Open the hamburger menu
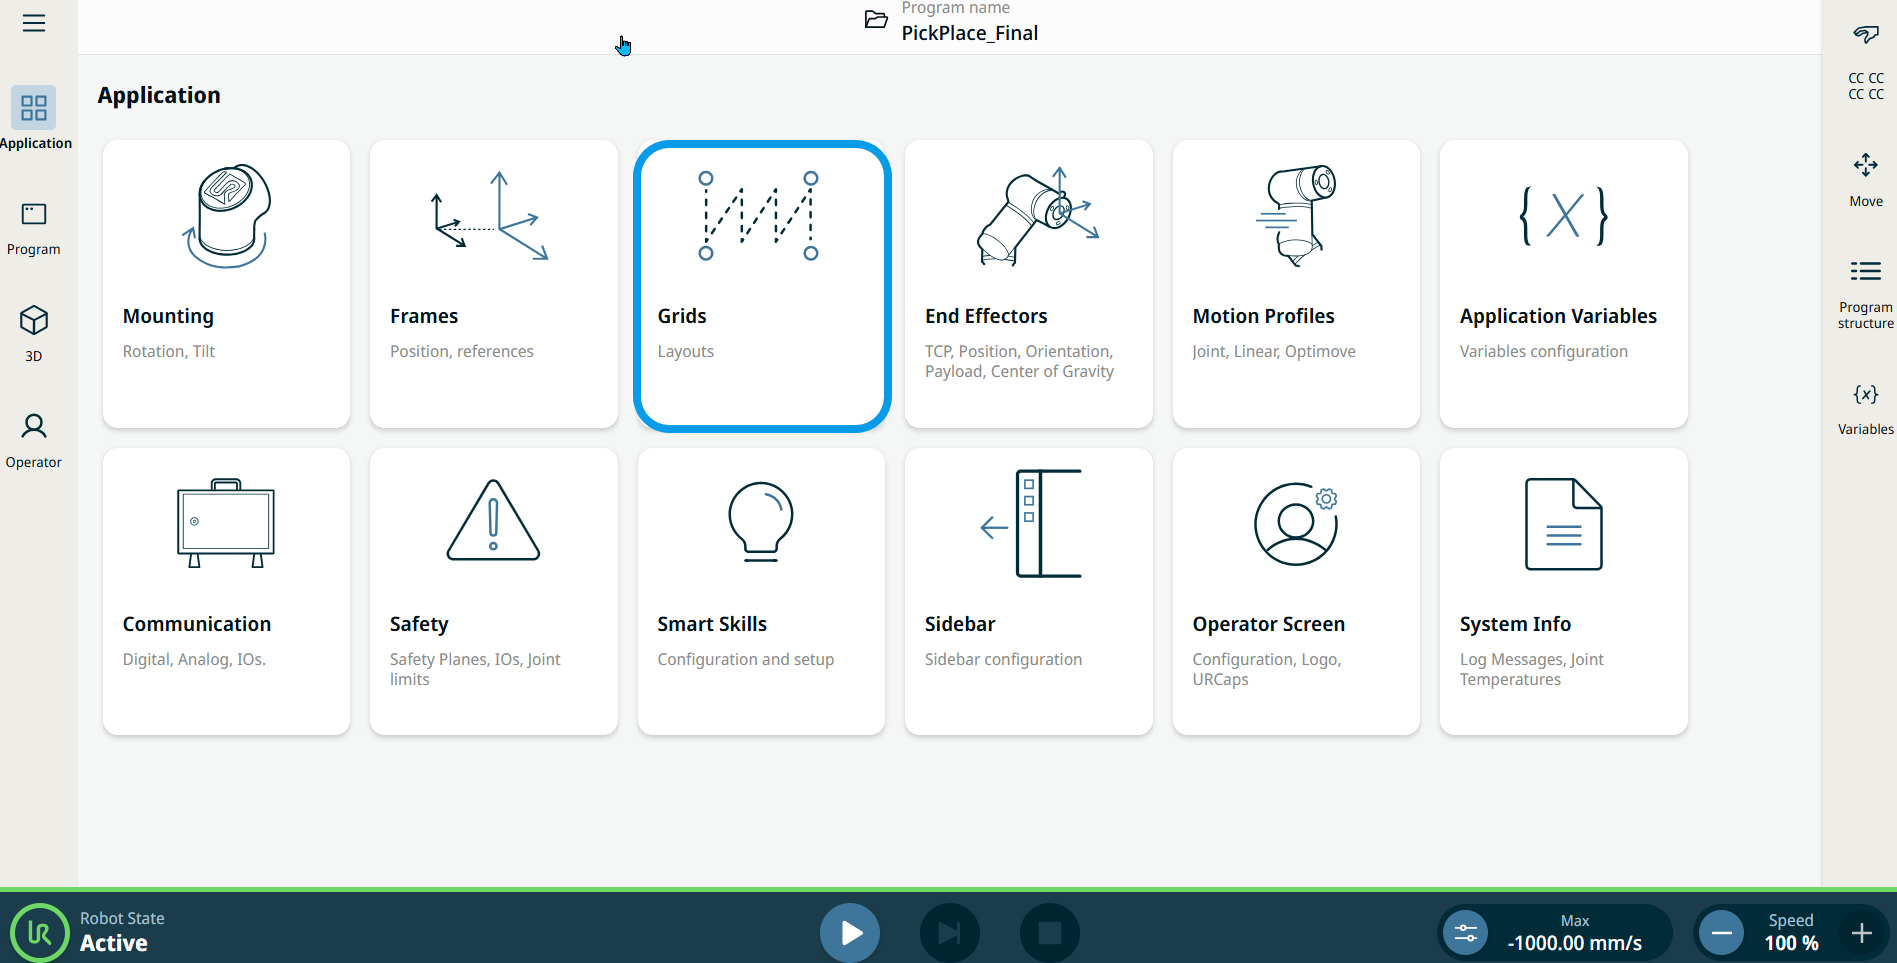1897x963 pixels. click(34, 23)
